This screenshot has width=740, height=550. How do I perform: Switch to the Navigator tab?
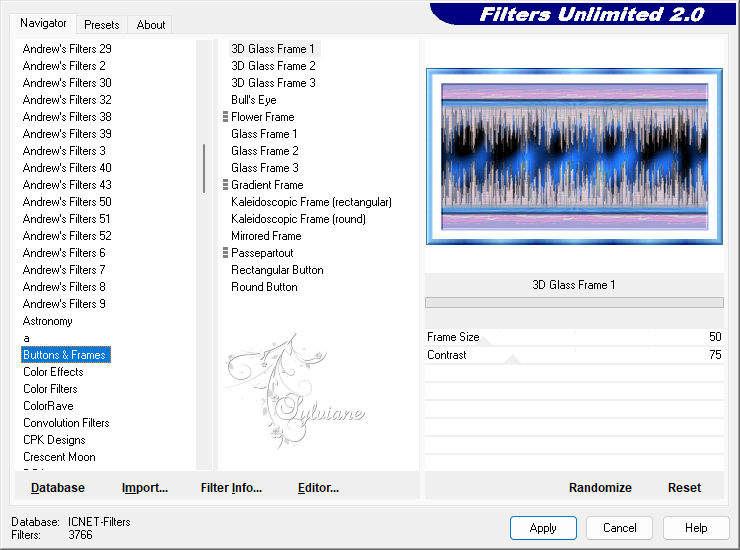[x=43, y=23]
